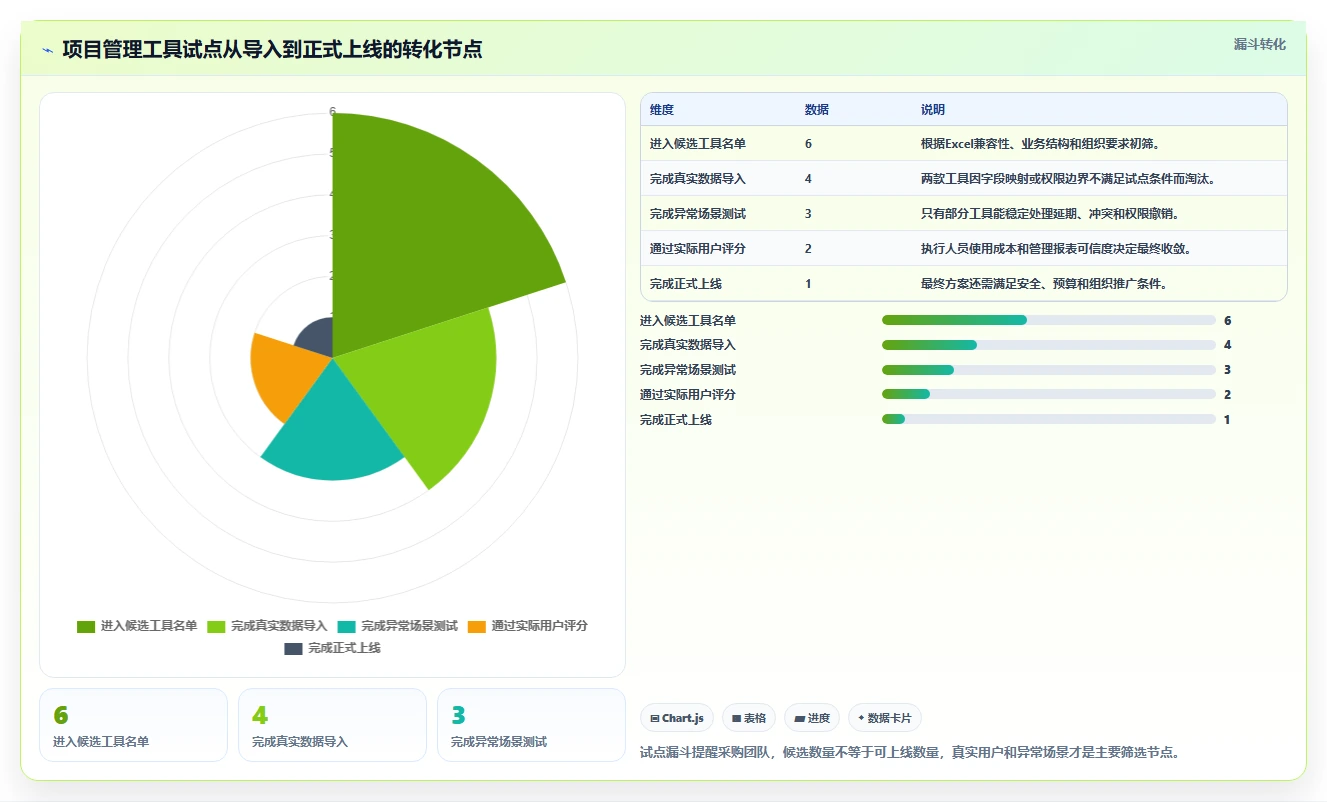Open the stat card showing 3 完成异常场景测试
The height and width of the screenshot is (802, 1327).
[531, 725]
